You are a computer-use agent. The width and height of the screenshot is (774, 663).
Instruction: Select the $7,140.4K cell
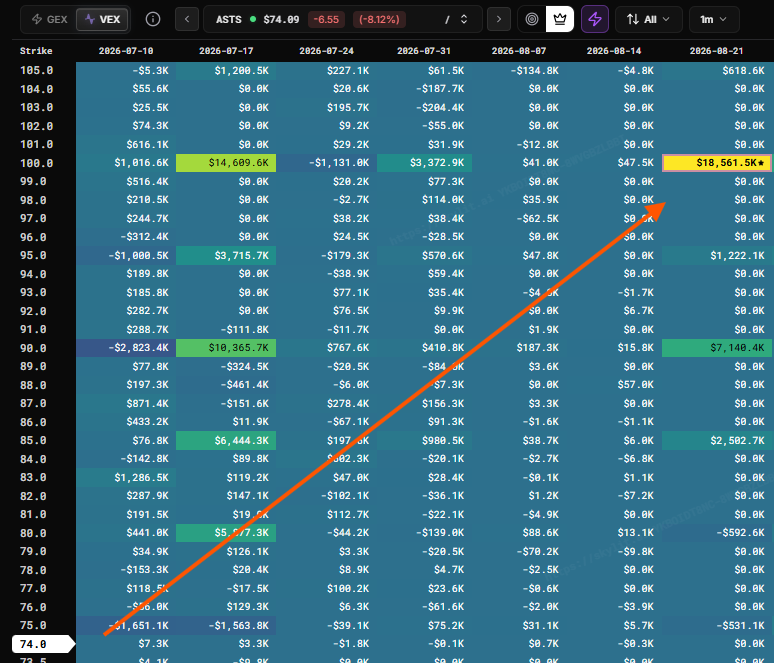point(718,348)
